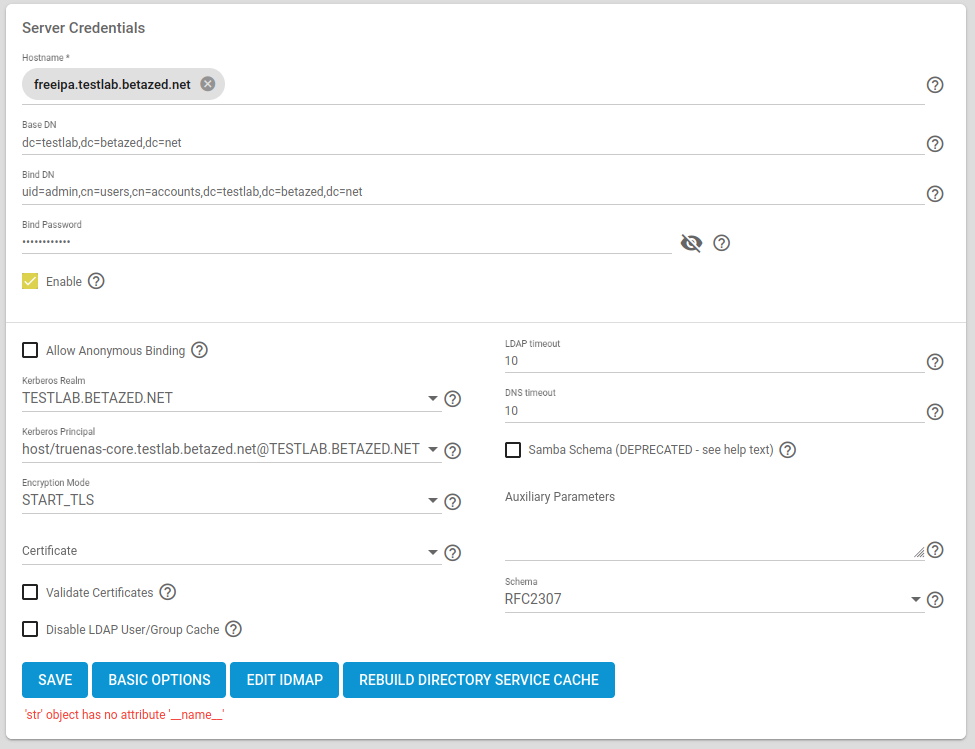Open help for Validate Certificates

pyautogui.click(x=167, y=592)
